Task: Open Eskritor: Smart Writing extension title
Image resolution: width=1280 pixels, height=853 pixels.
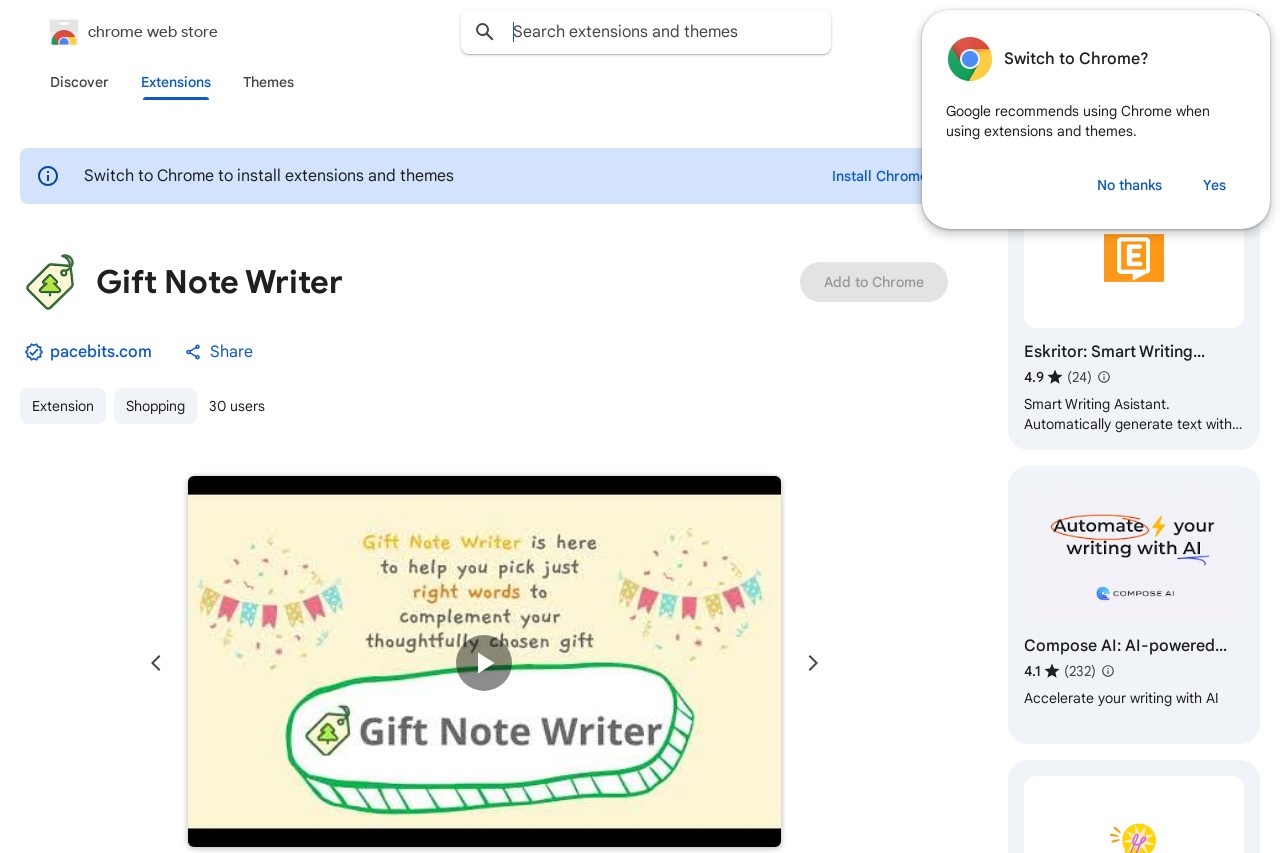Action: tap(1114, 352)
